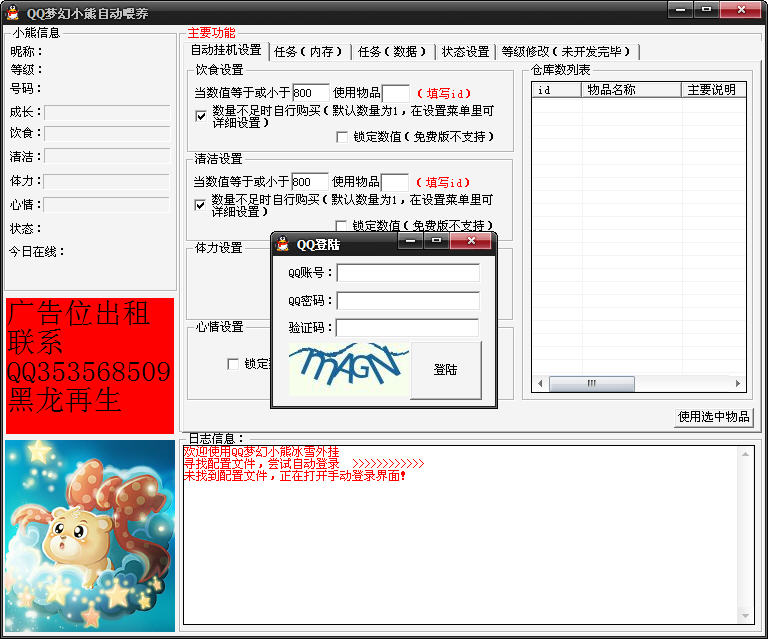
Task: Click the id column header
Action: point(556,90)
